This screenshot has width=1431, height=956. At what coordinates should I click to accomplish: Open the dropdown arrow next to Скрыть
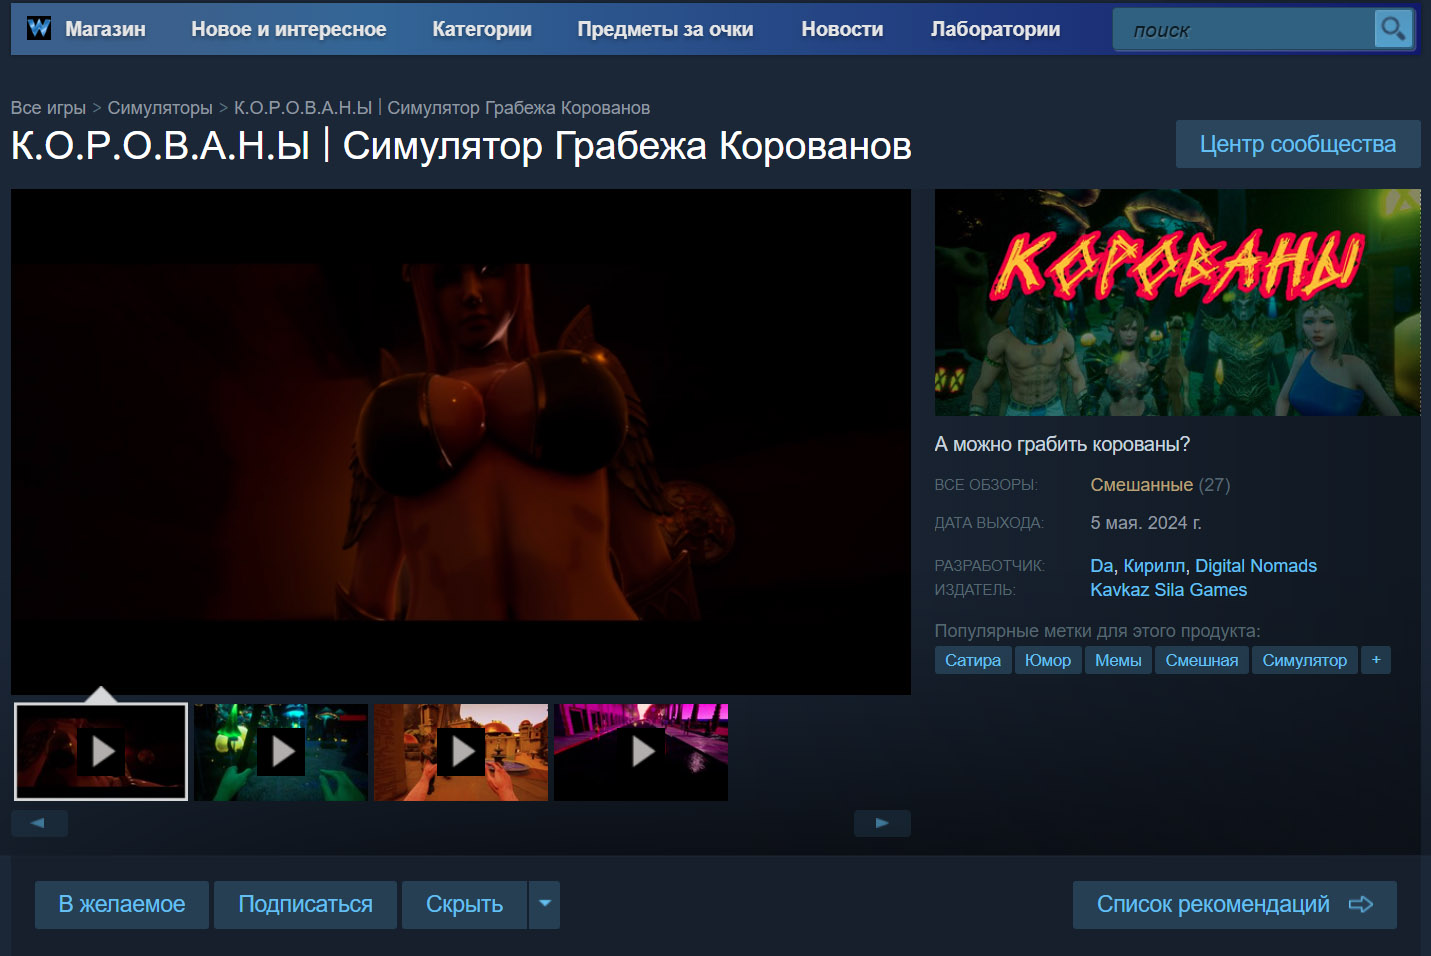[x=545, y=904]
